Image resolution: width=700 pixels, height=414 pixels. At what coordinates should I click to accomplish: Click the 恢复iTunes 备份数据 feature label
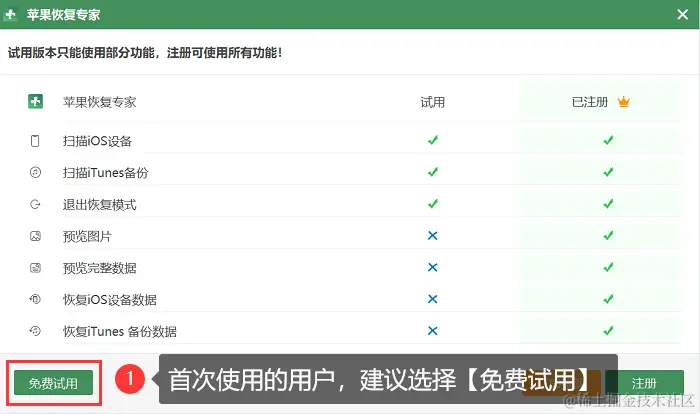120,331
